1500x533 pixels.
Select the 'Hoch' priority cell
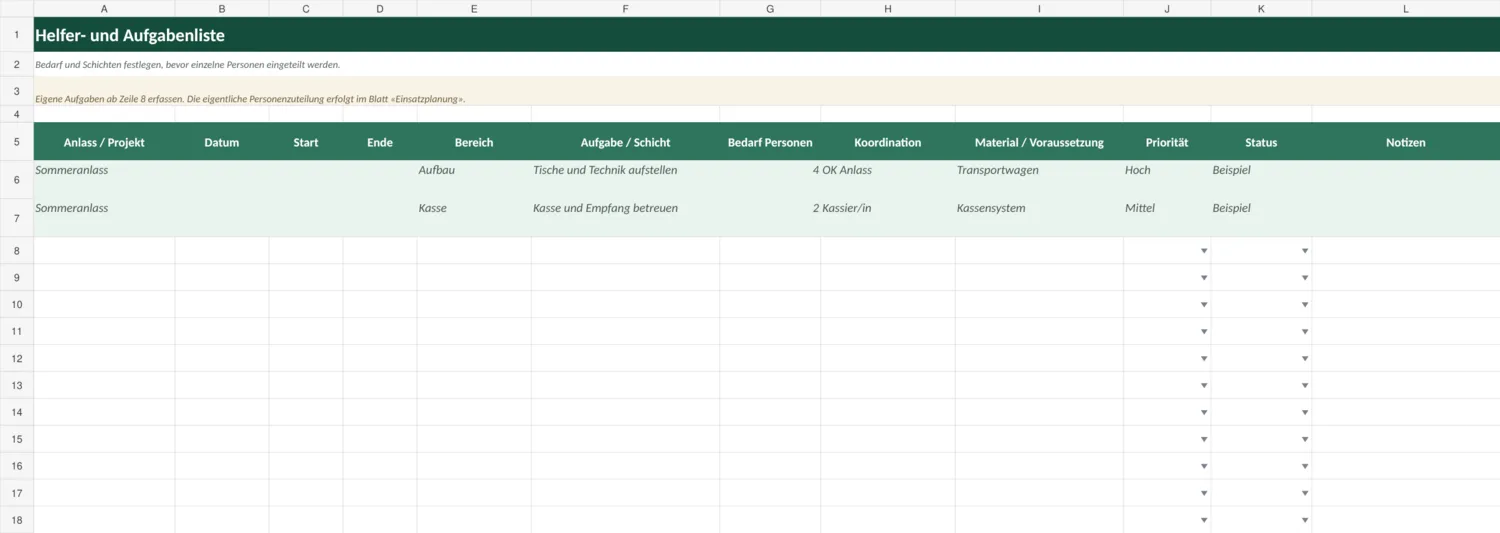(x=1167, y=179)
